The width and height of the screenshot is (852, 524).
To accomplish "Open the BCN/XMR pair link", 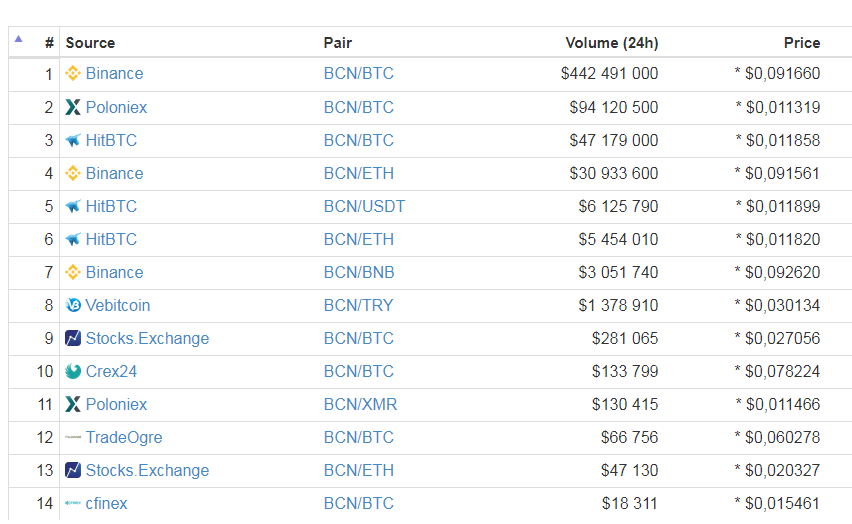I will [361, 404].
